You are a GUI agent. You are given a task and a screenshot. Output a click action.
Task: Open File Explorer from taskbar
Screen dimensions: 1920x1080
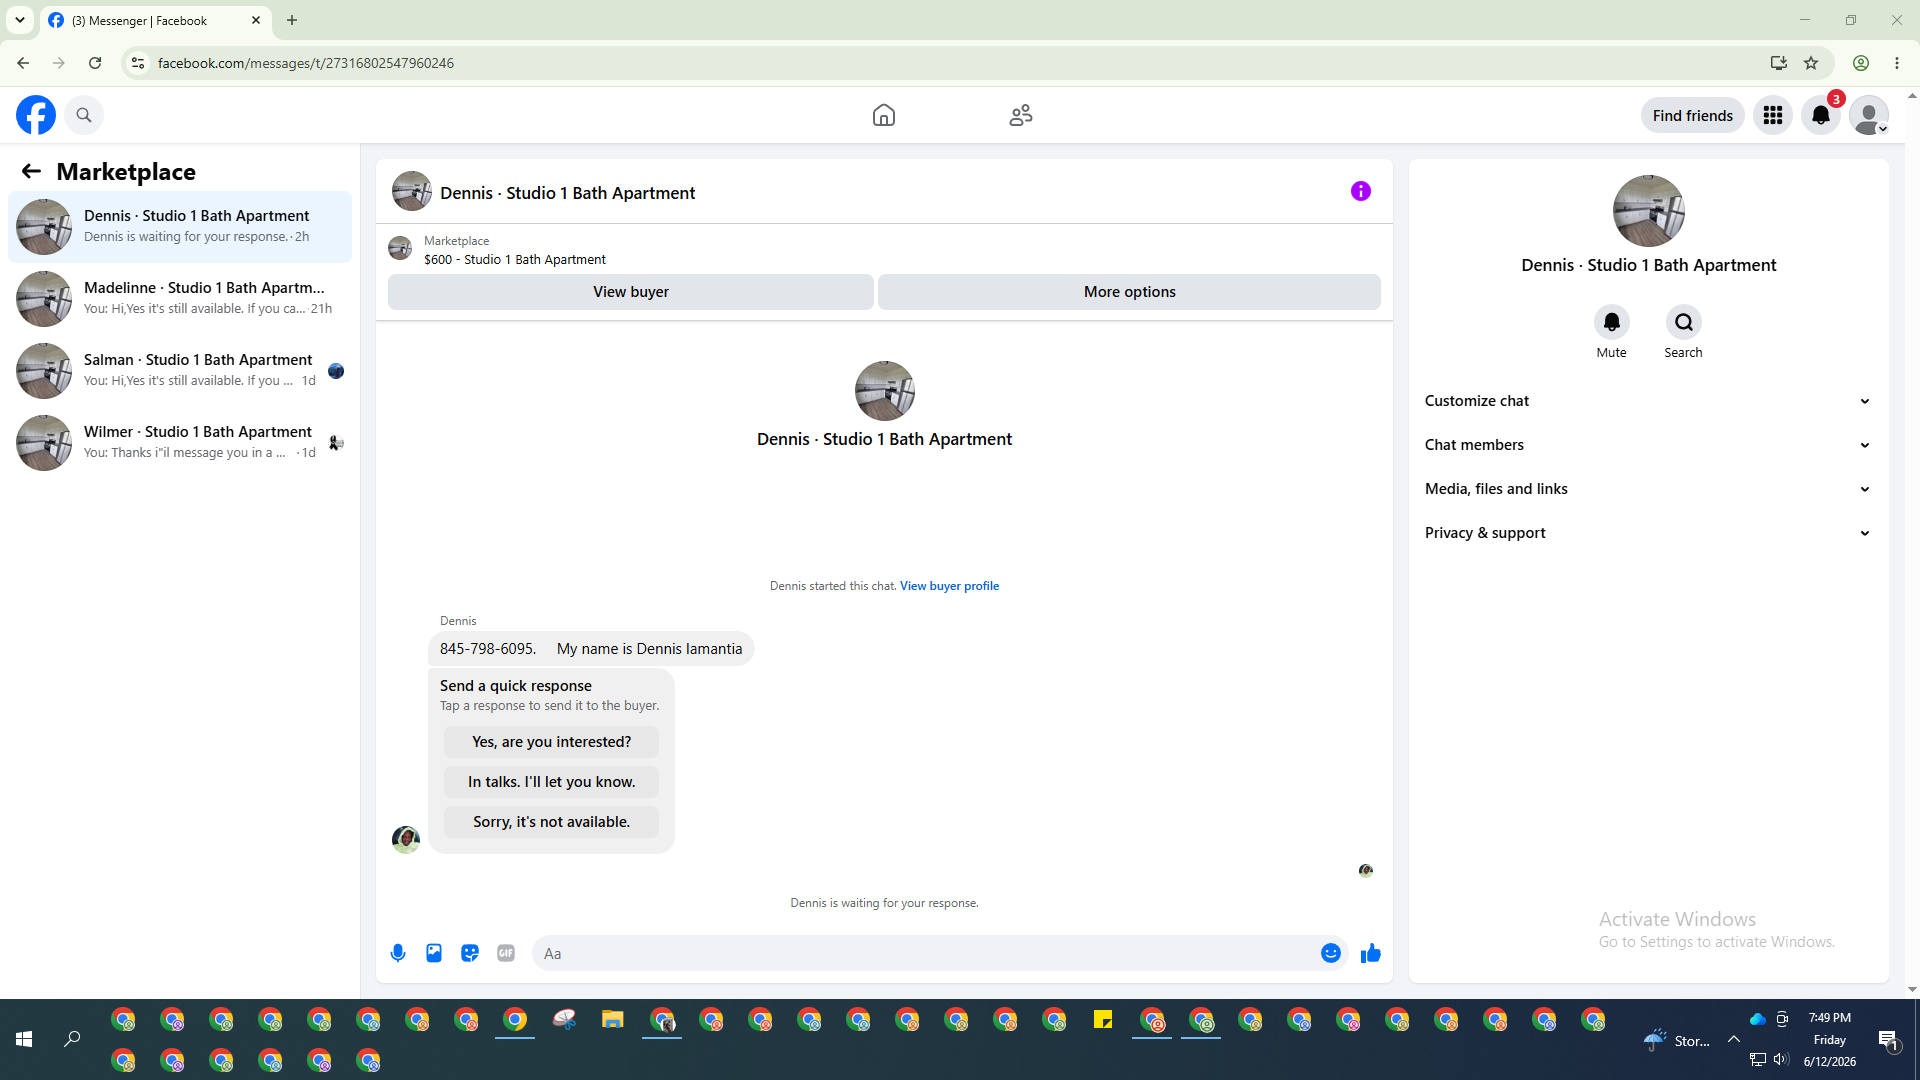pyautogui.click(x=613, y=1020)
